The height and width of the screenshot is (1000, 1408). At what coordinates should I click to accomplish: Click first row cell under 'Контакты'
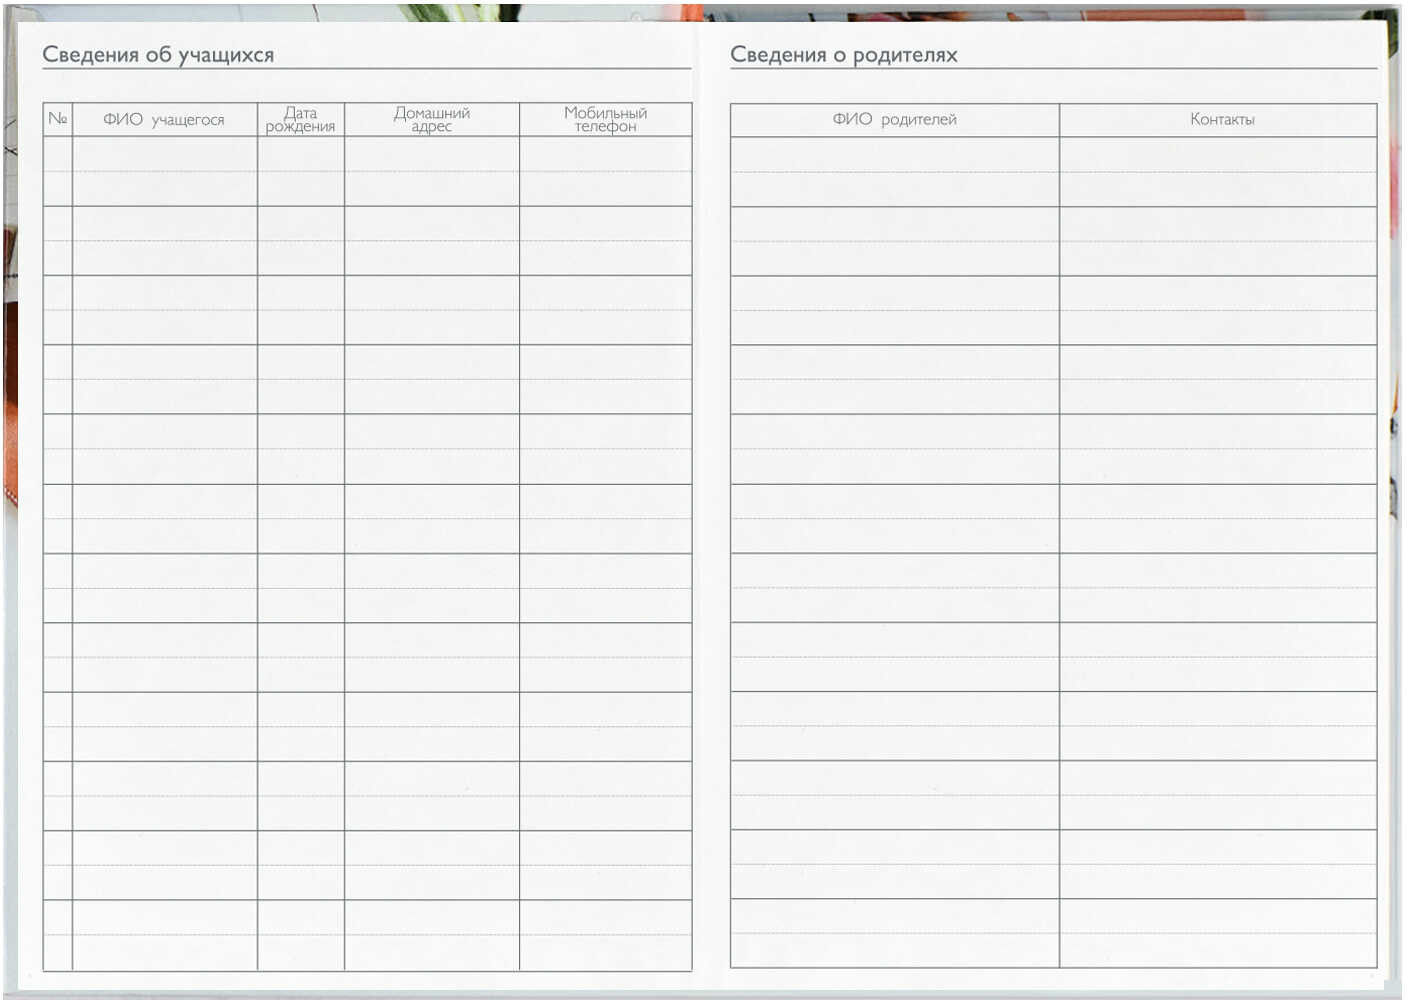(x=1218, y=171)
